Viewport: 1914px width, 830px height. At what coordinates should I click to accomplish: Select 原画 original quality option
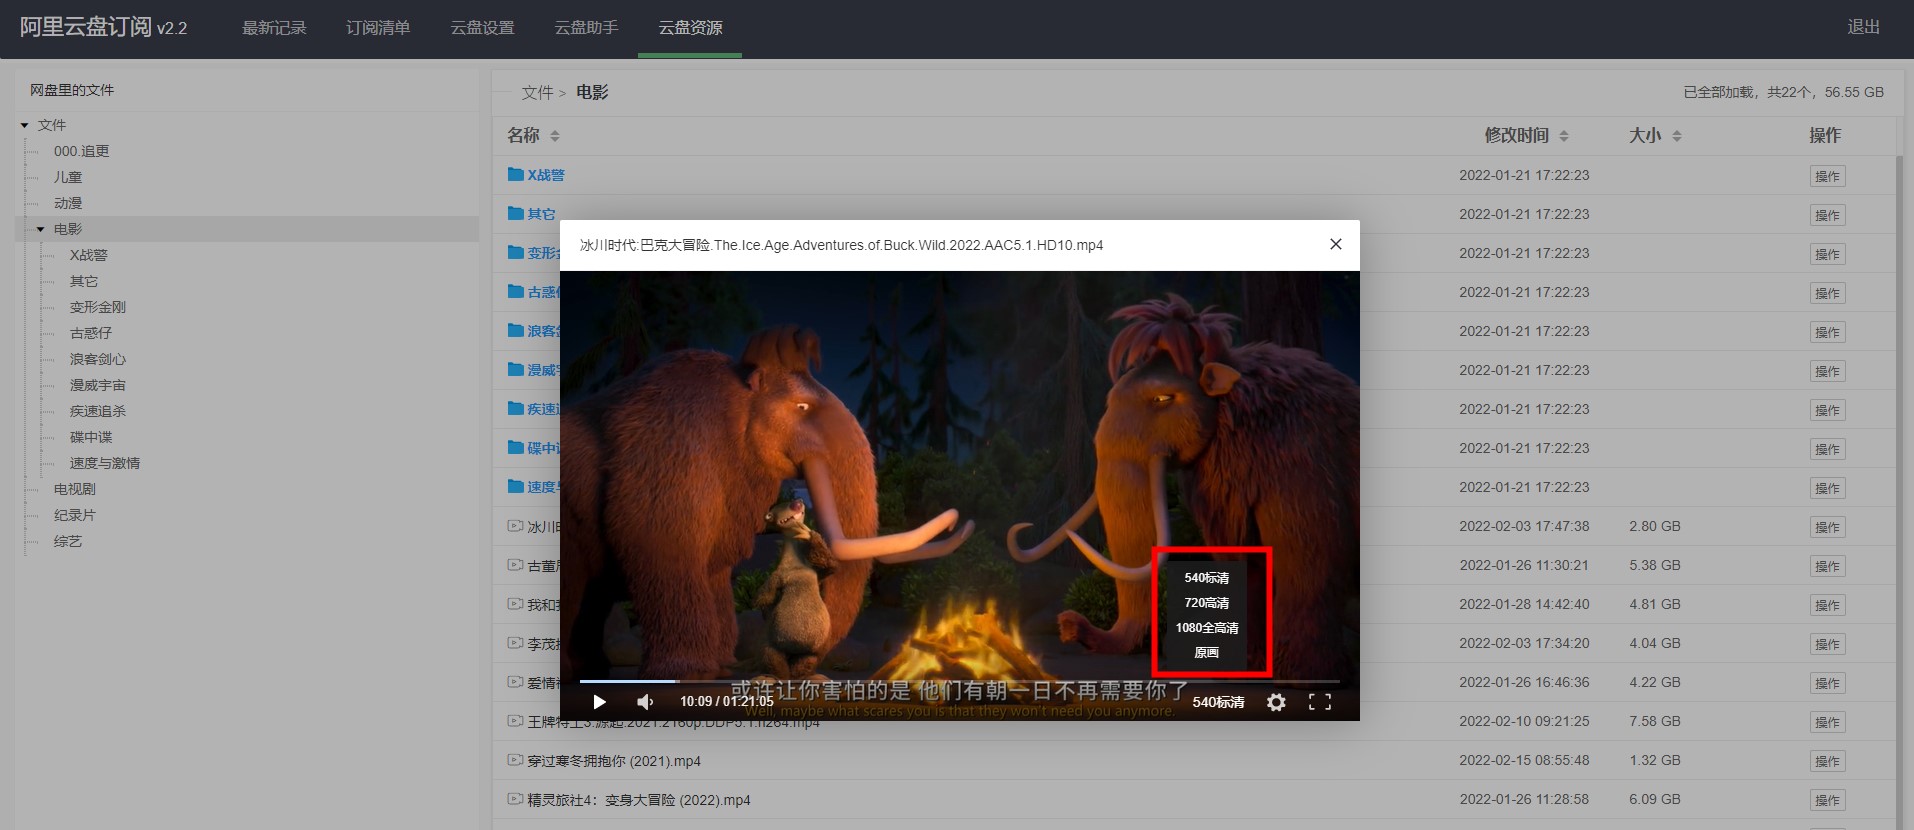pyautogui.click(x=1207, y=653)
